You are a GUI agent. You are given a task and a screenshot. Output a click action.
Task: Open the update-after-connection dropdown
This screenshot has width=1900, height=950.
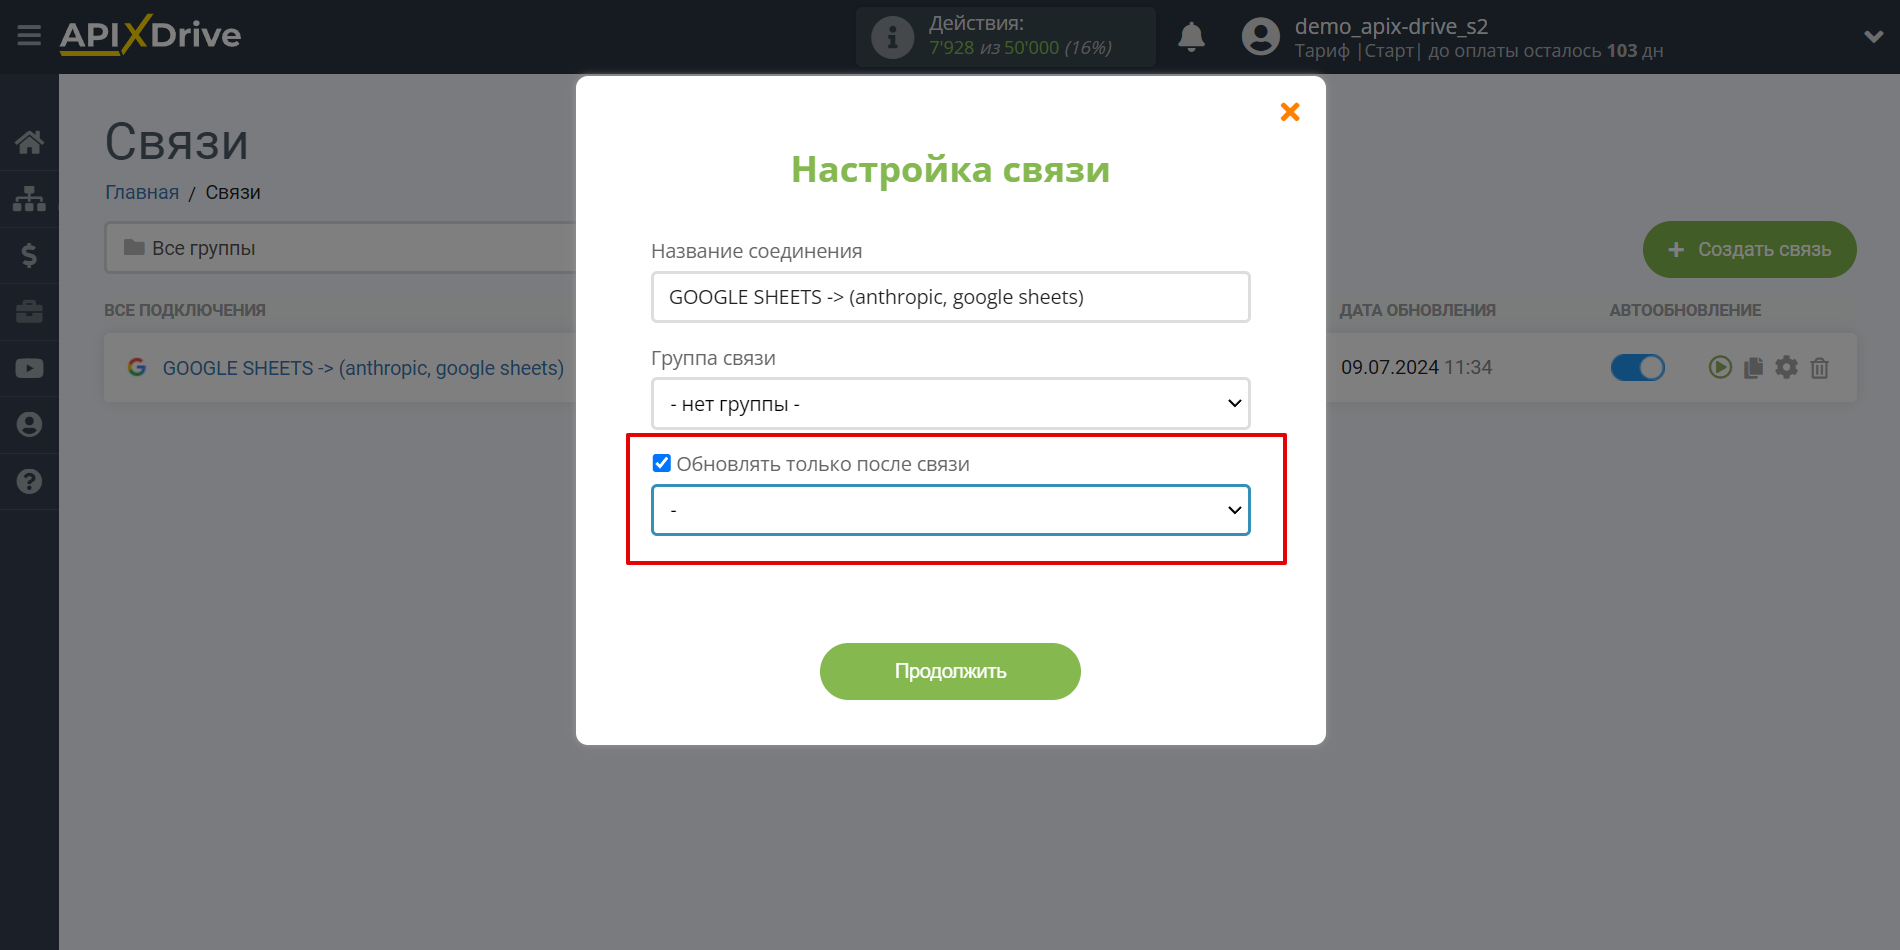[x=950, y=510]
